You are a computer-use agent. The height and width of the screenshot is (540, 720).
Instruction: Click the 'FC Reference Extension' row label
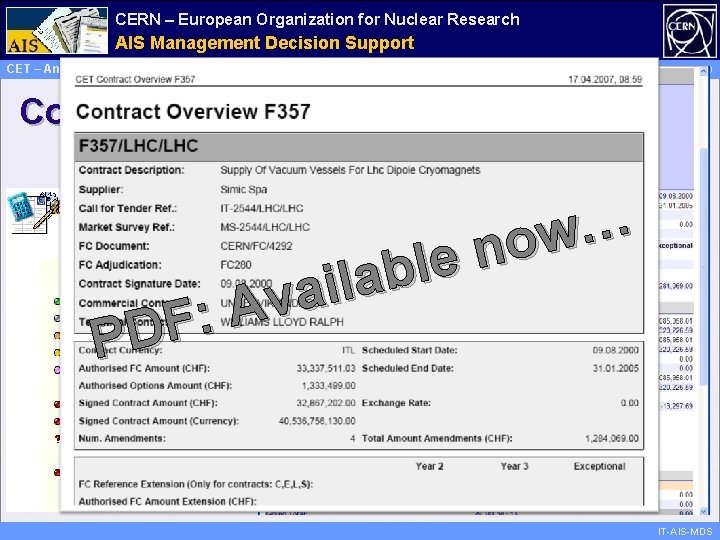196,484
